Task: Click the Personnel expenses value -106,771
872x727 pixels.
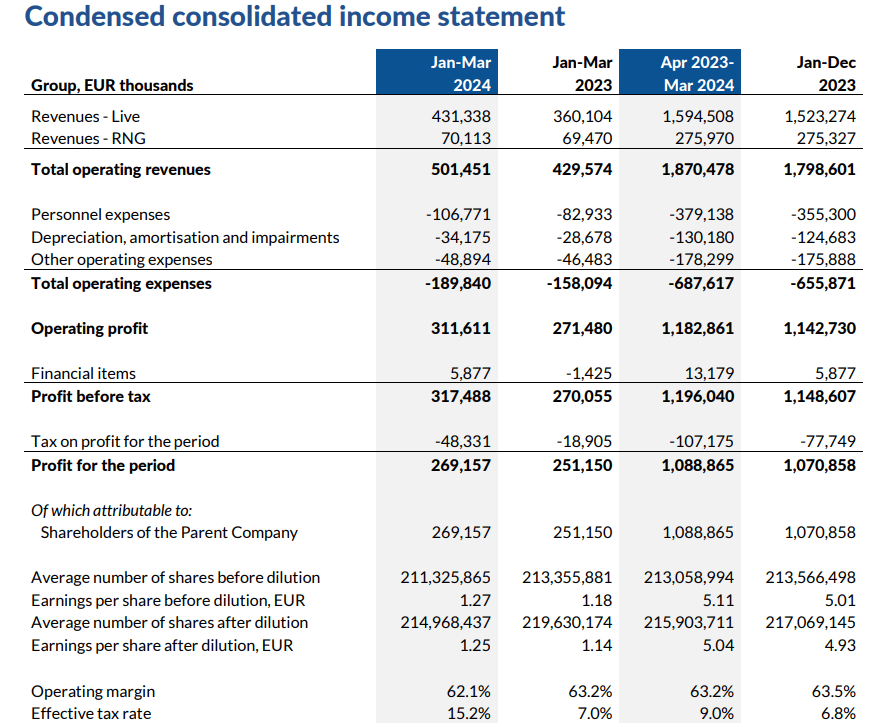Action: [x=460, y=214]
